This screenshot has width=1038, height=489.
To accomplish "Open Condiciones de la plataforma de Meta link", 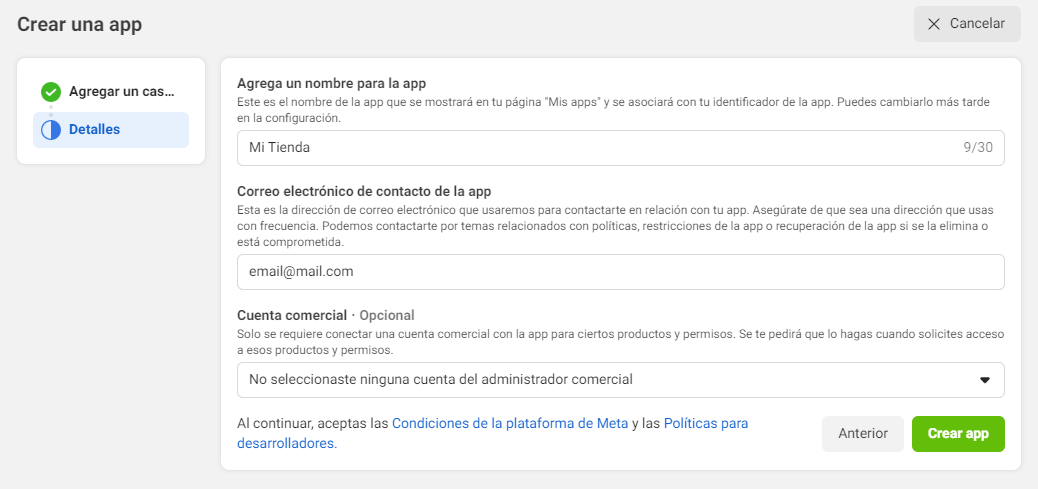I will pyautogui.click(x=510, y=423).
